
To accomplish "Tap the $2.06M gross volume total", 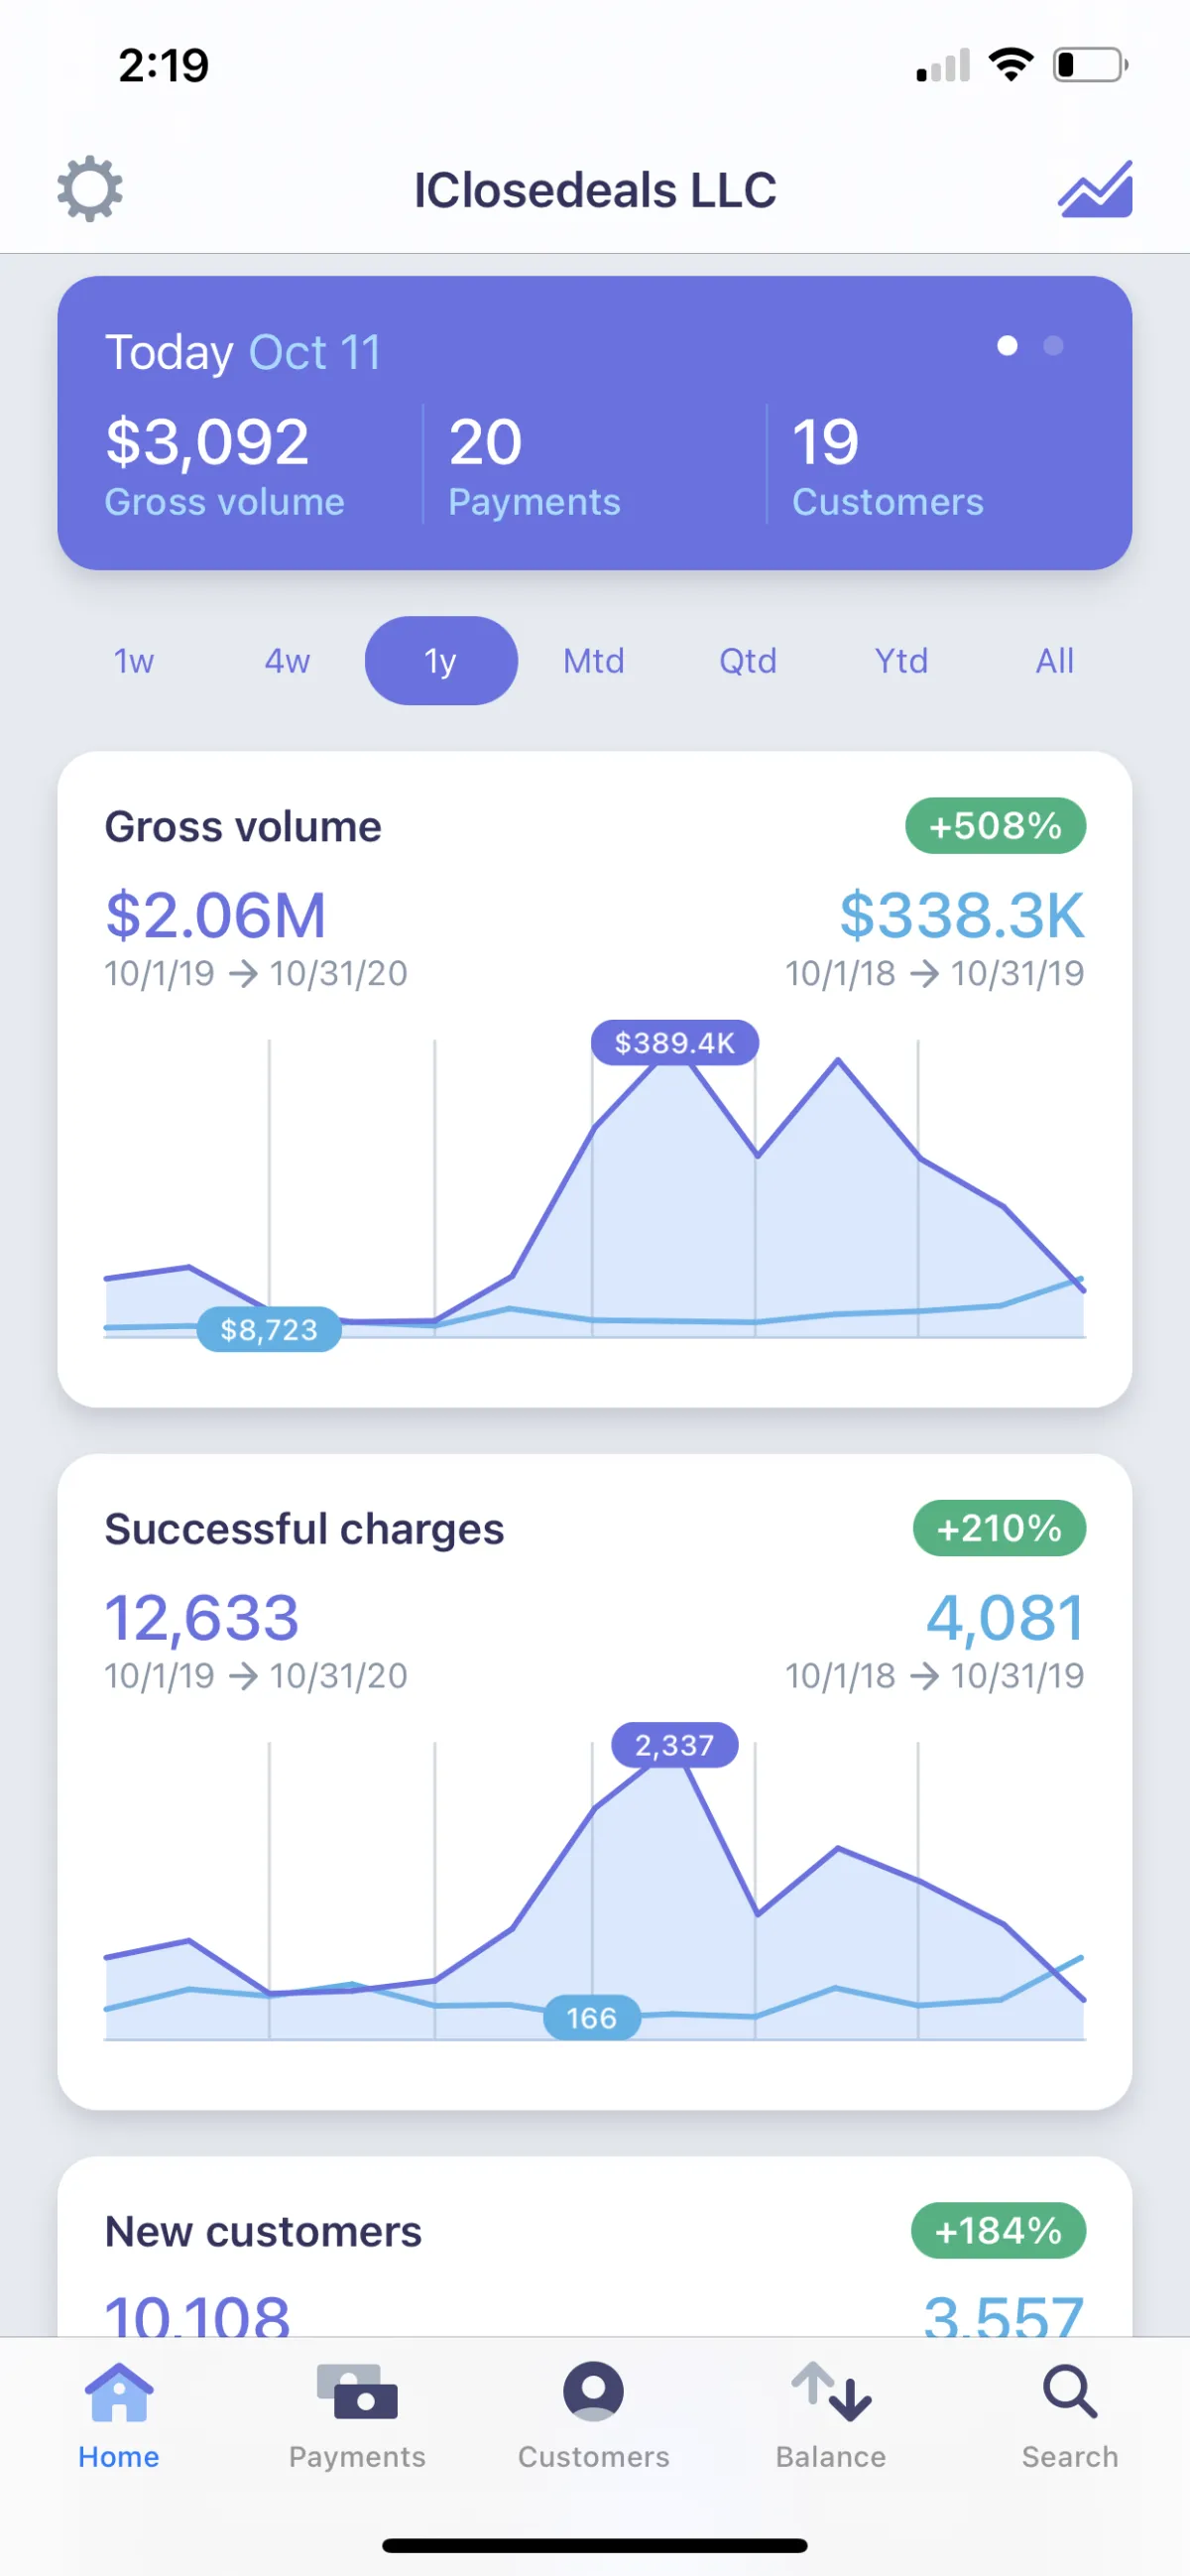I will [x=216, y=915].
